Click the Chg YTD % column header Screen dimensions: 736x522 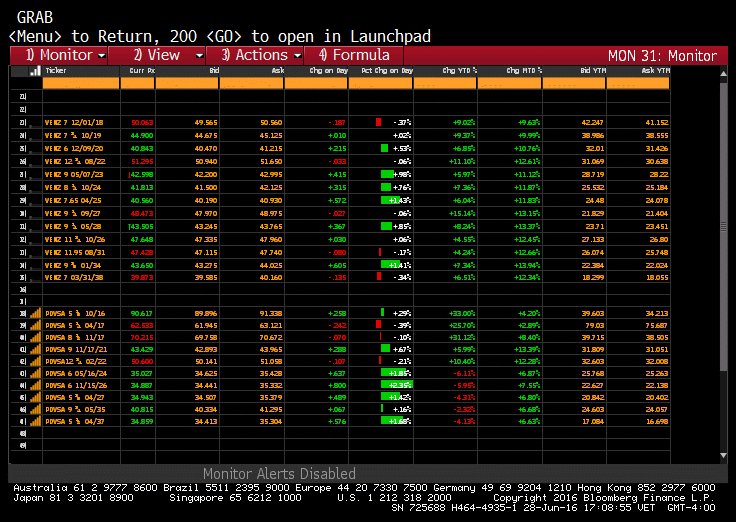click(460, 70)
